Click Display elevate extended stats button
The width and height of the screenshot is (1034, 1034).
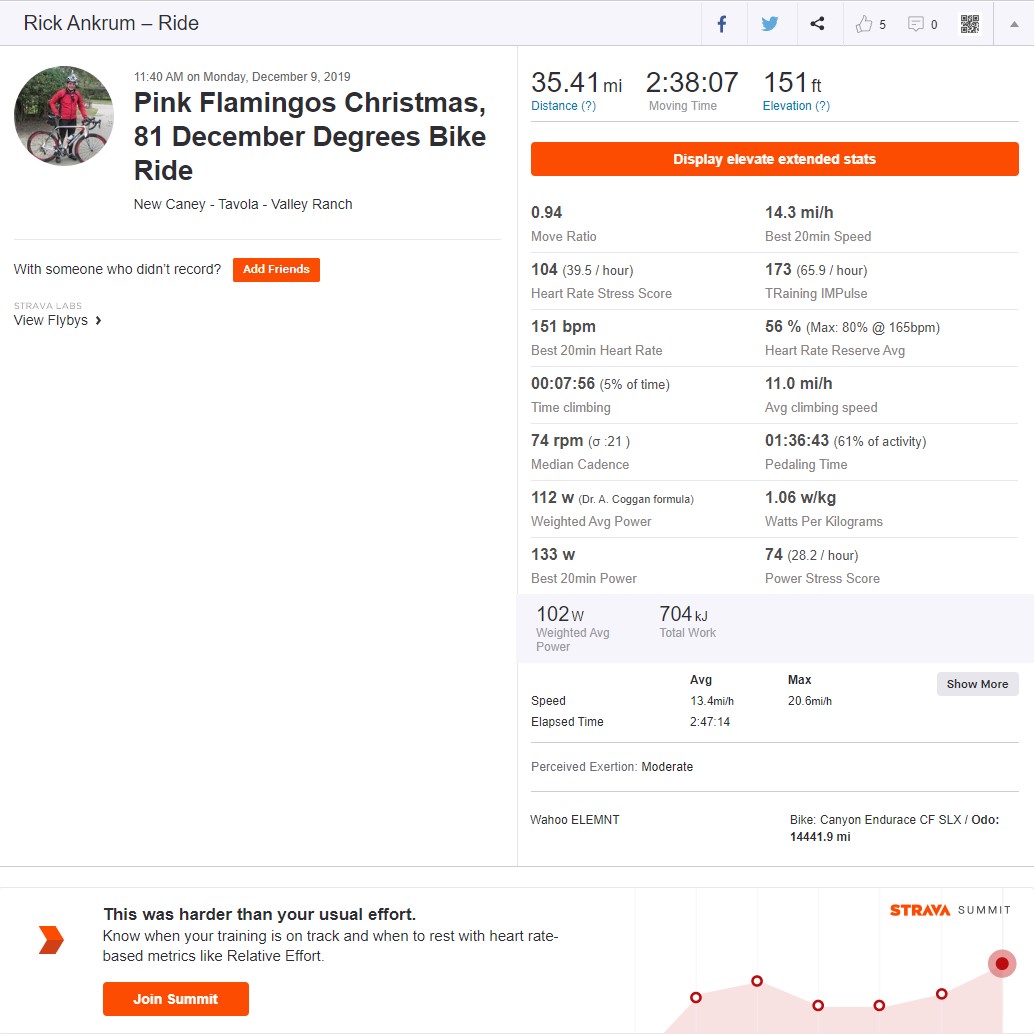click(x=774, y=159)
